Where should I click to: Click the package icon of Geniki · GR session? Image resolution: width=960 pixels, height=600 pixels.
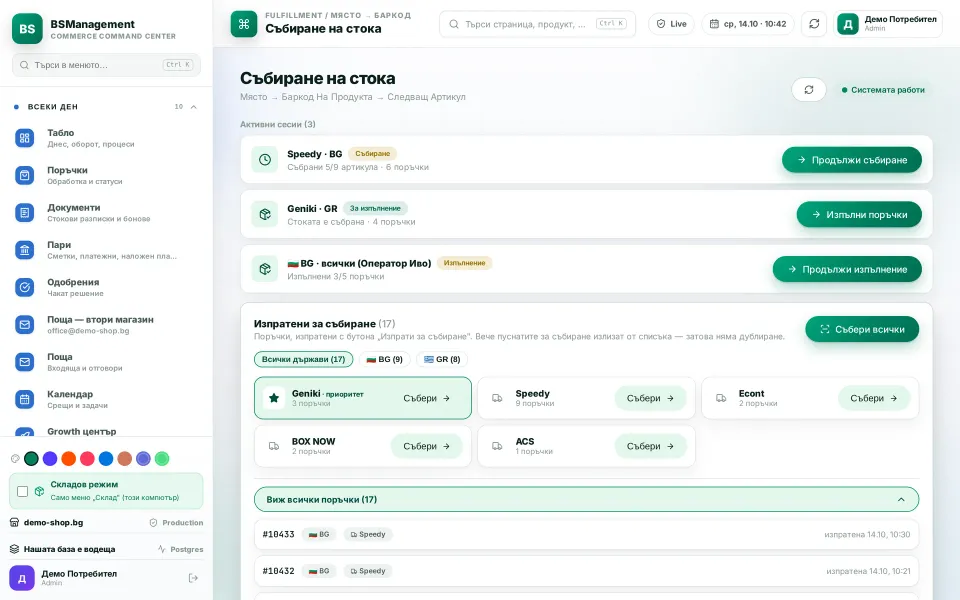pos(265,214)
